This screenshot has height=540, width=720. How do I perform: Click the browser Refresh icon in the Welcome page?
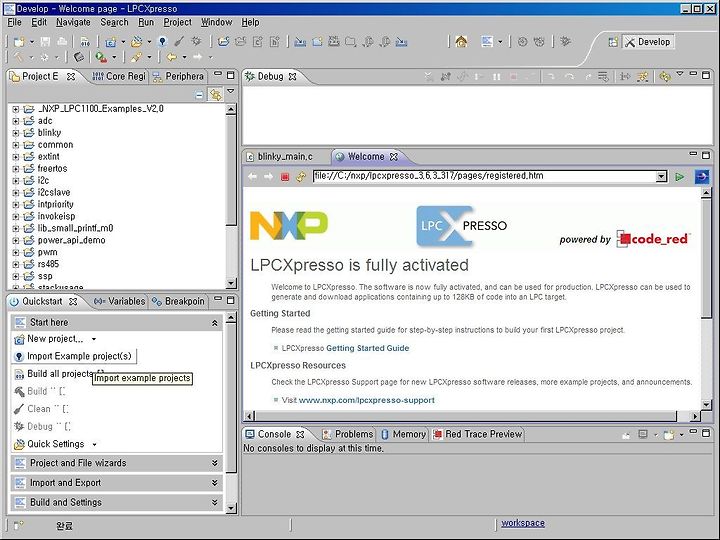point(301,177)
